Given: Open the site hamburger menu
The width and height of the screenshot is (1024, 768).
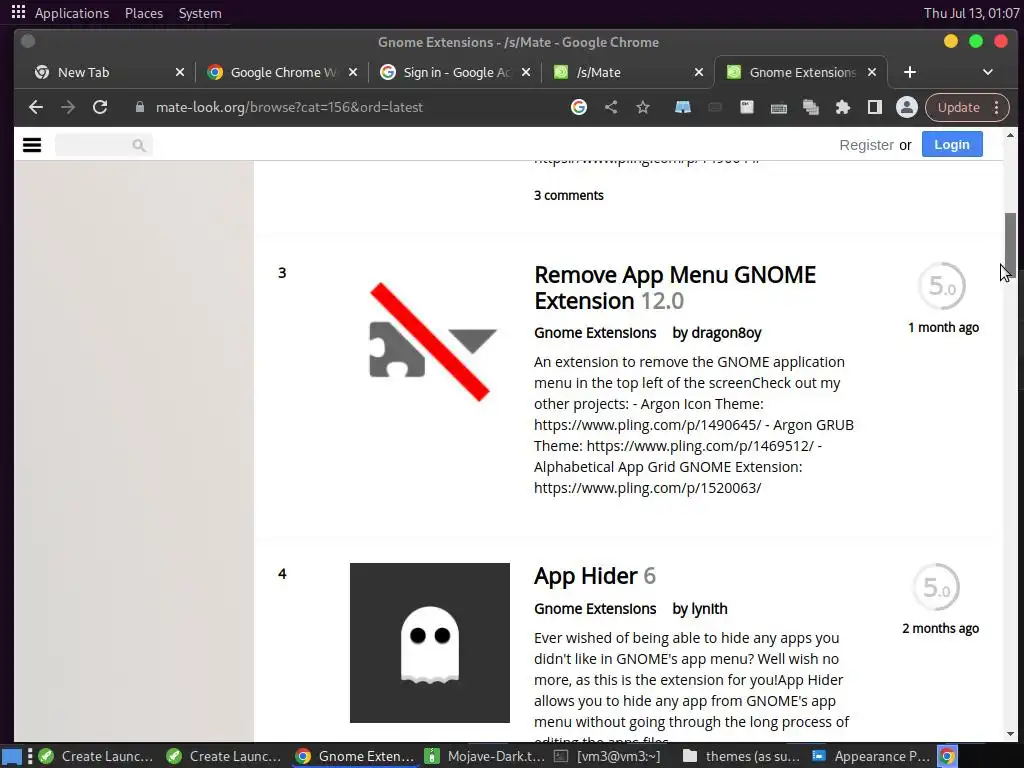Looking at the screenshot, I should coord(32,145).
